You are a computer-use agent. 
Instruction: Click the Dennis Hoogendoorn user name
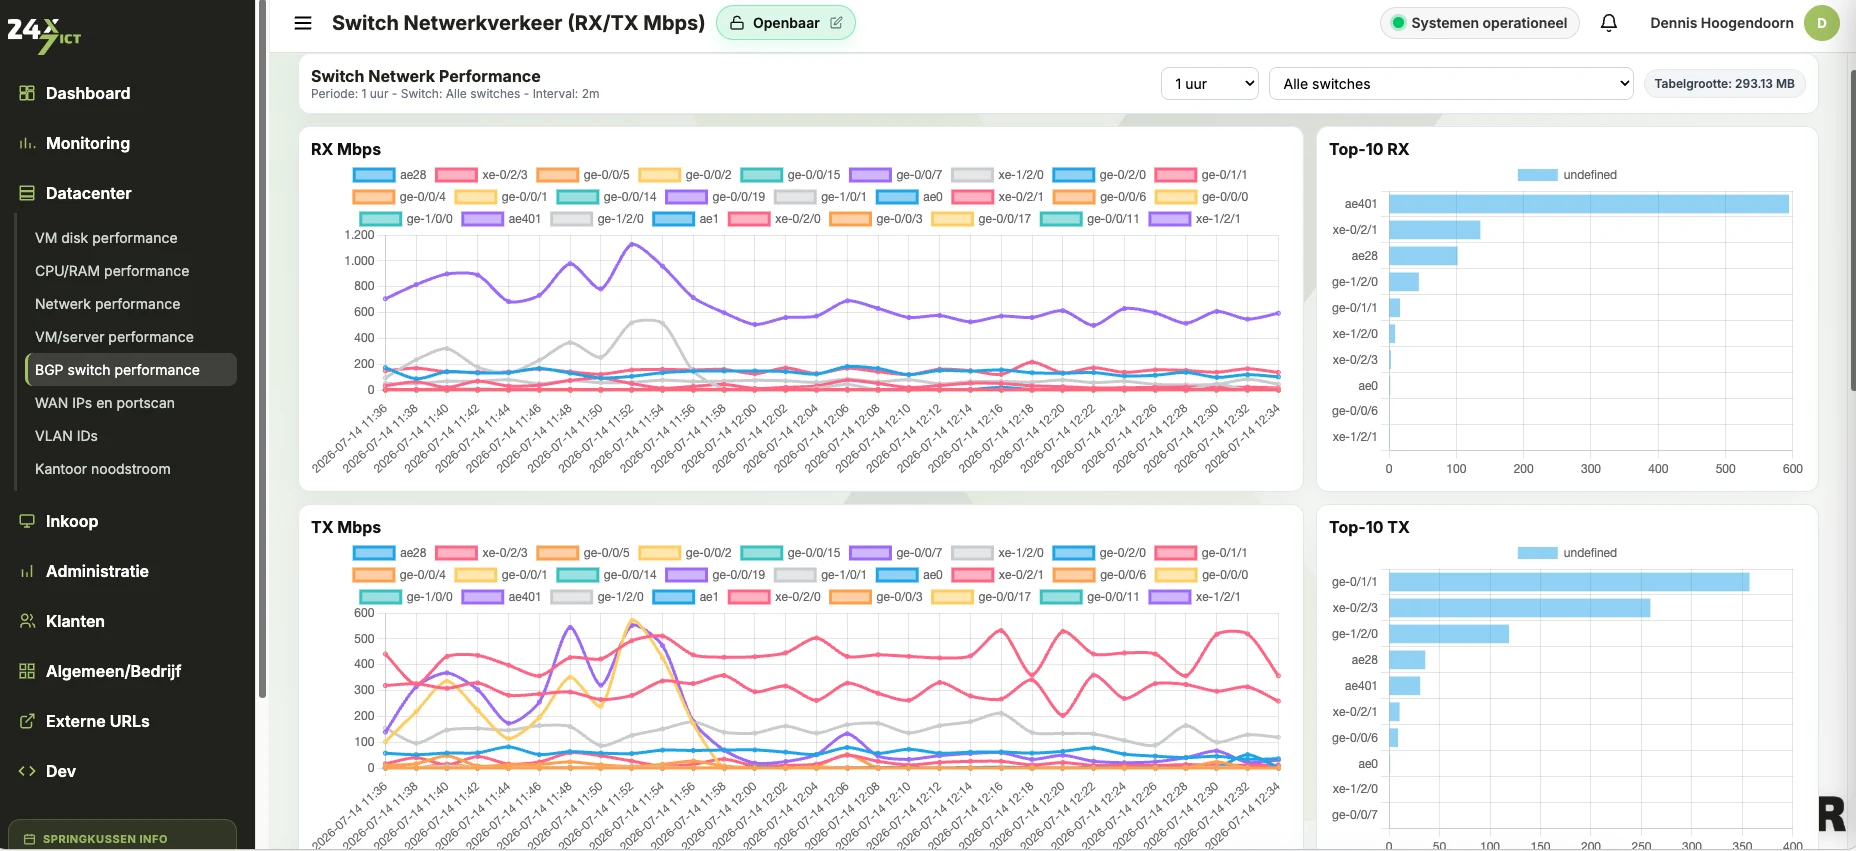click(1721, 23)
